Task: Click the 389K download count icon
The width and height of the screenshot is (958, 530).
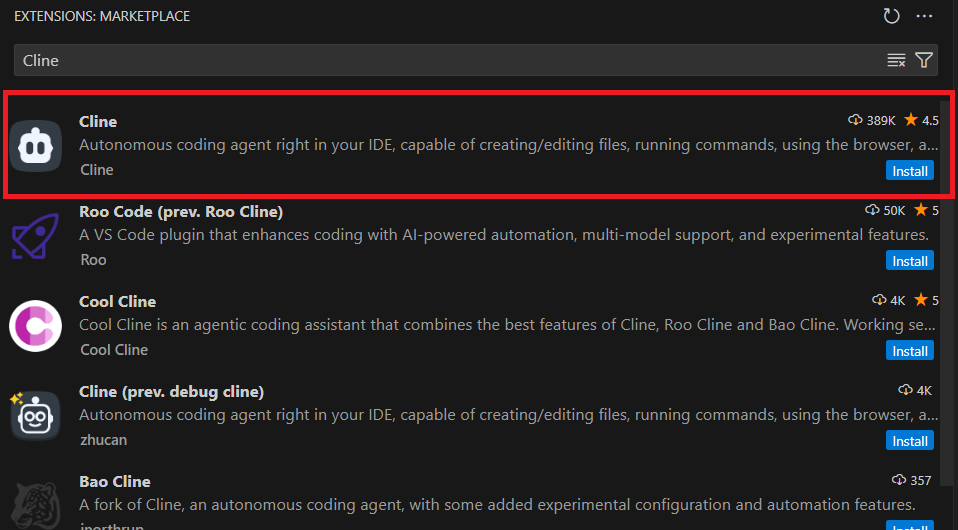Action: 855,120
